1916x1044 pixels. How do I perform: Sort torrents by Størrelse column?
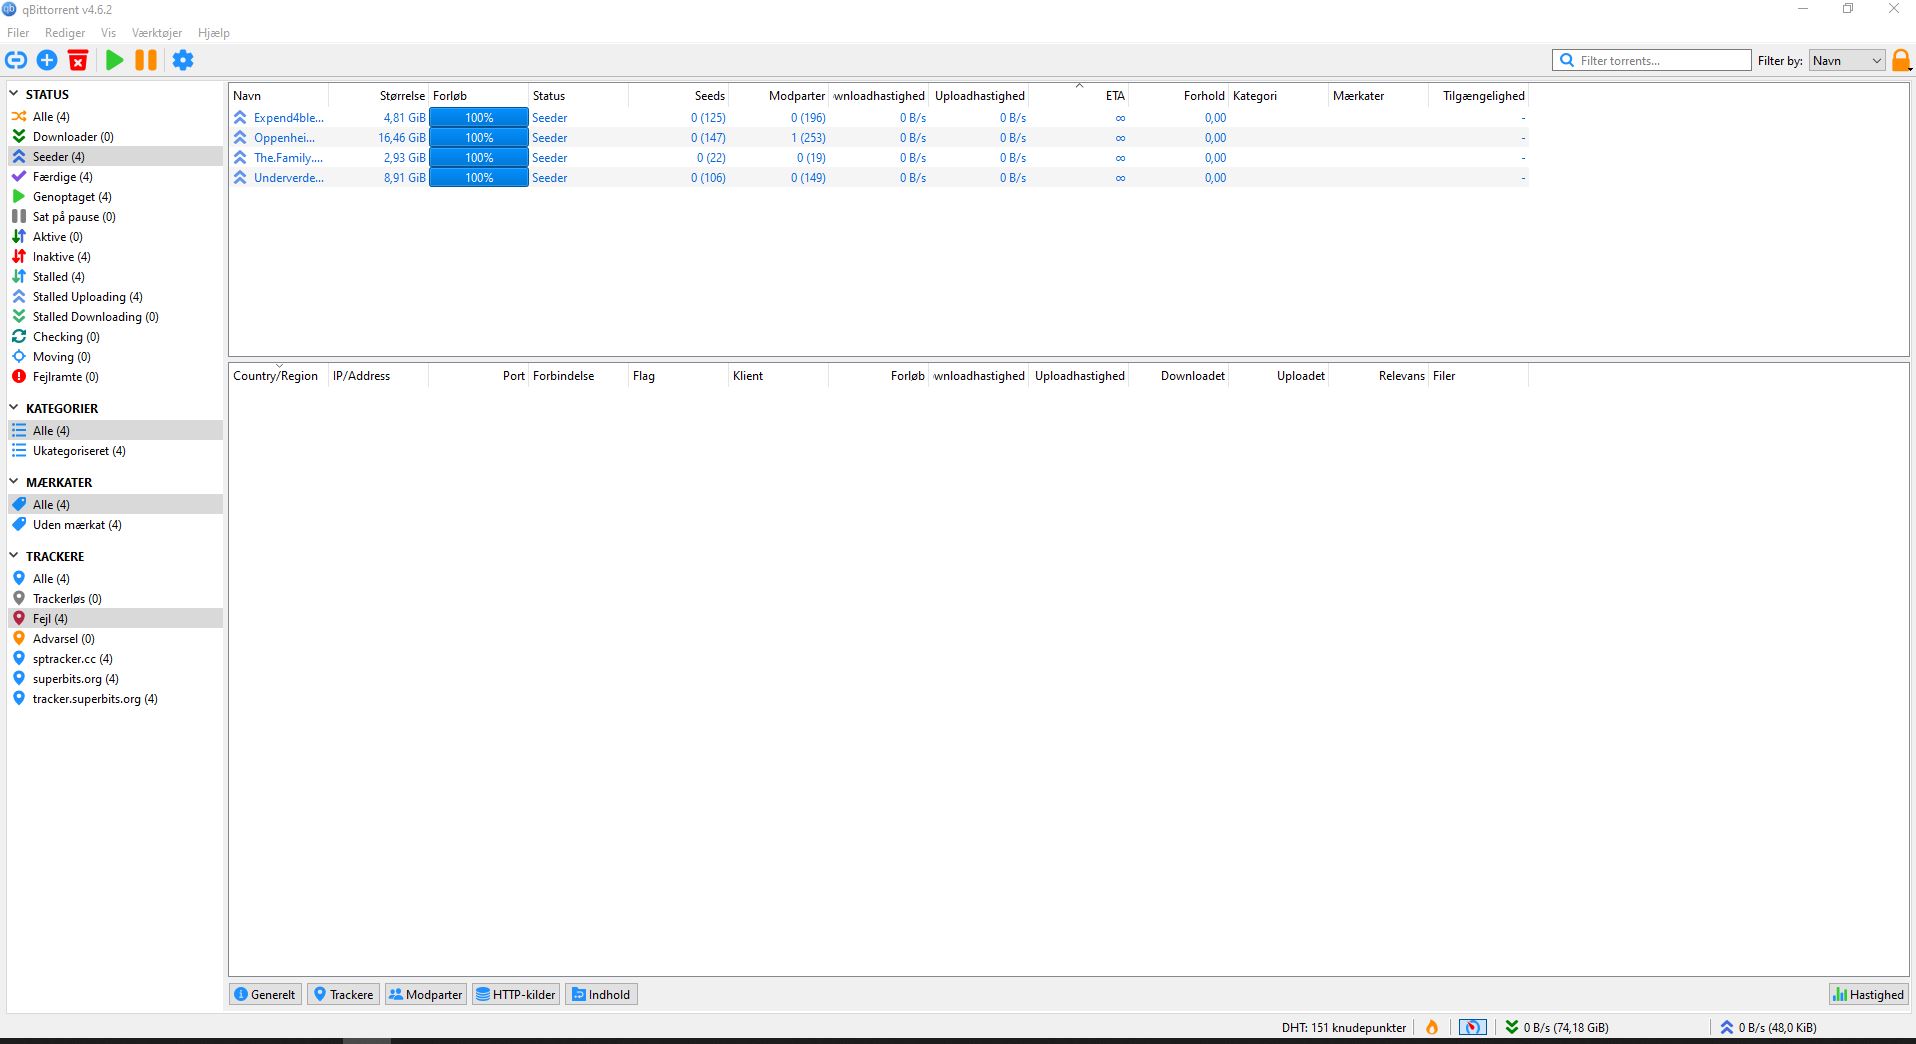coord(379,96)
